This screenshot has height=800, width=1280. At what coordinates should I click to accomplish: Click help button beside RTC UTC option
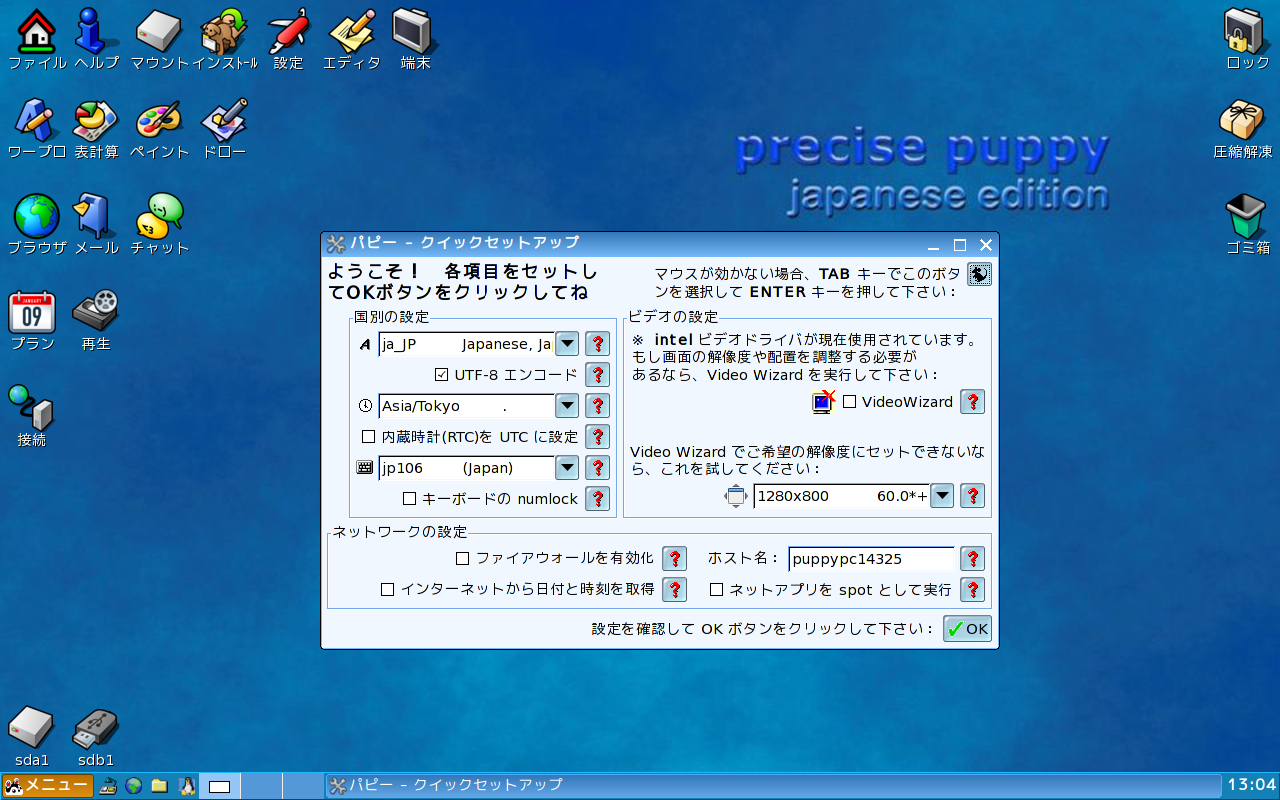point(597,437)
